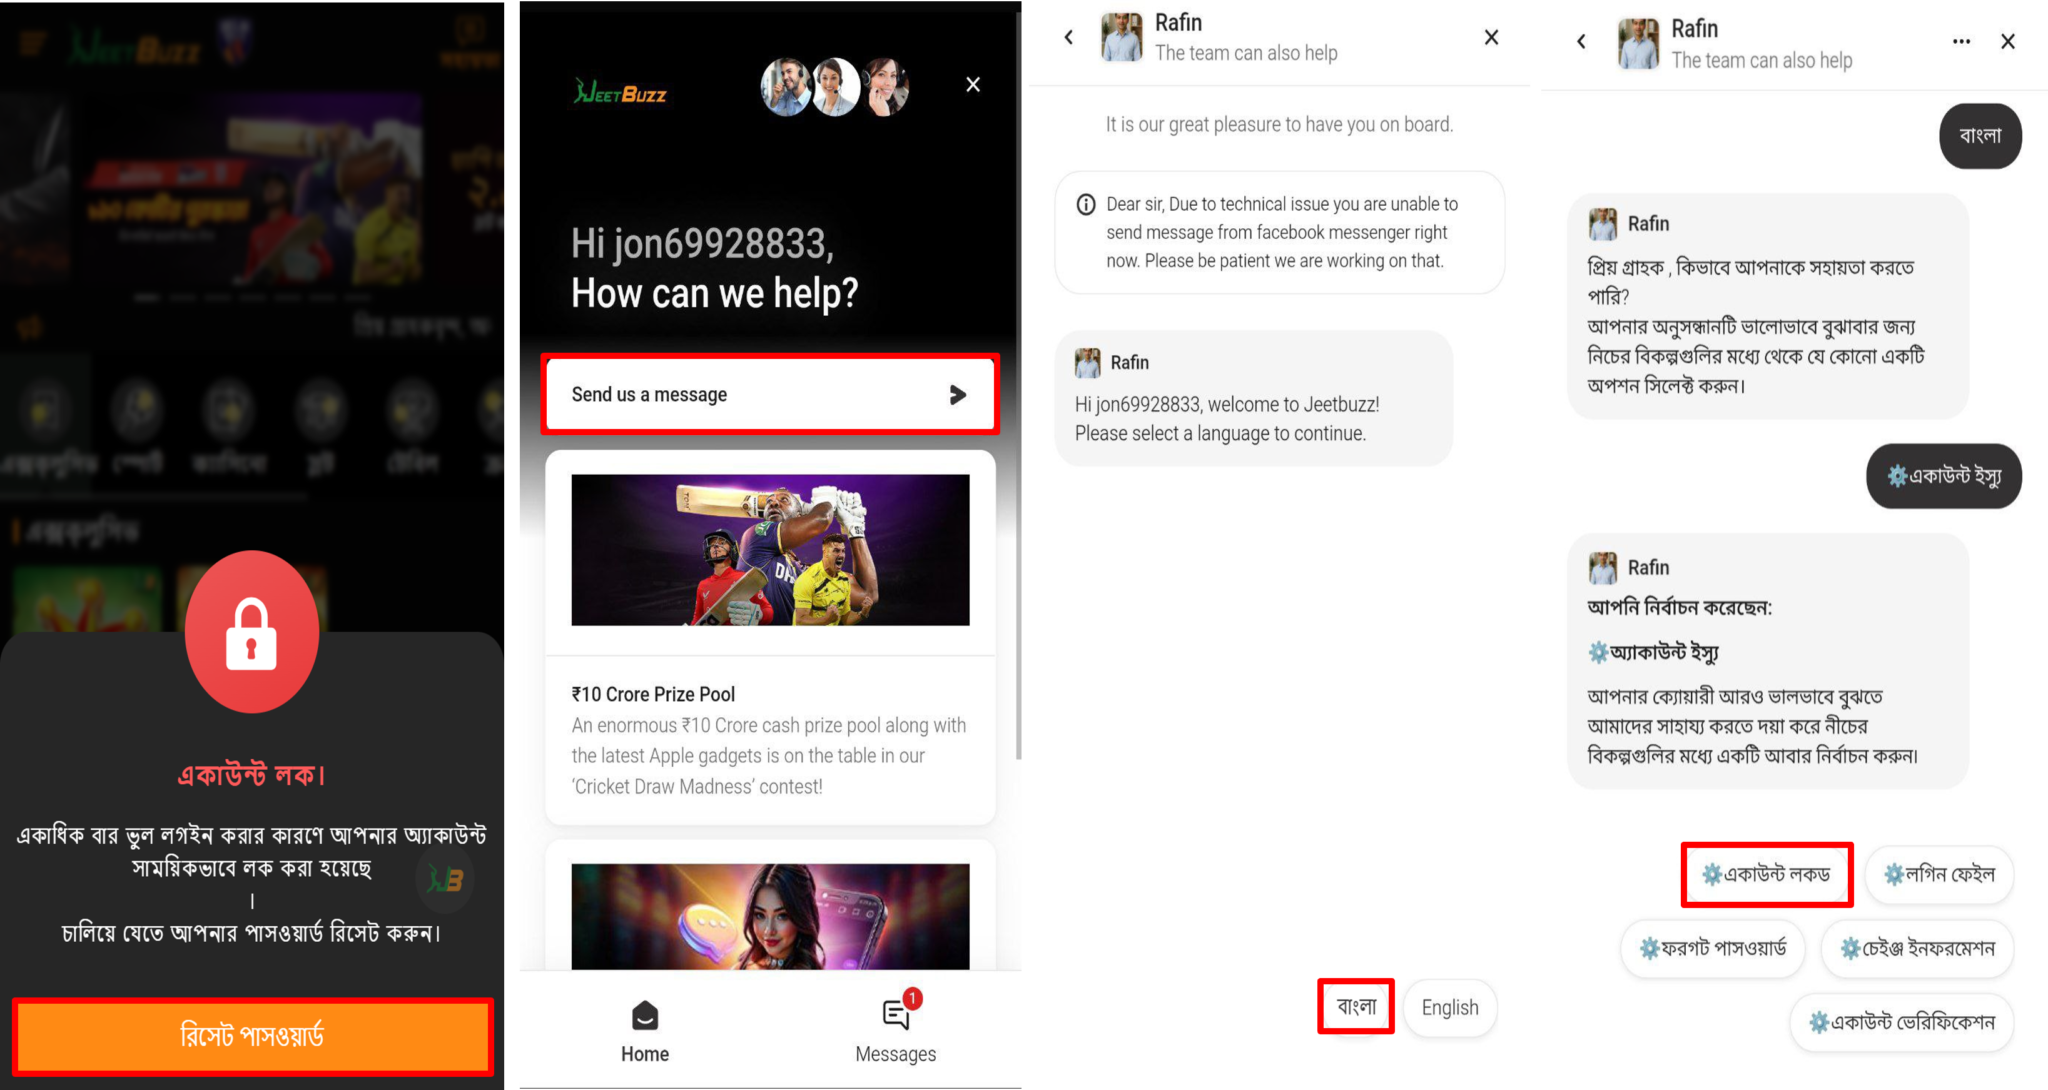Click the arrow icon in Send us a message
Image resolution: width=2048 pixels, height=1090 pixels.
coord(957,395)
